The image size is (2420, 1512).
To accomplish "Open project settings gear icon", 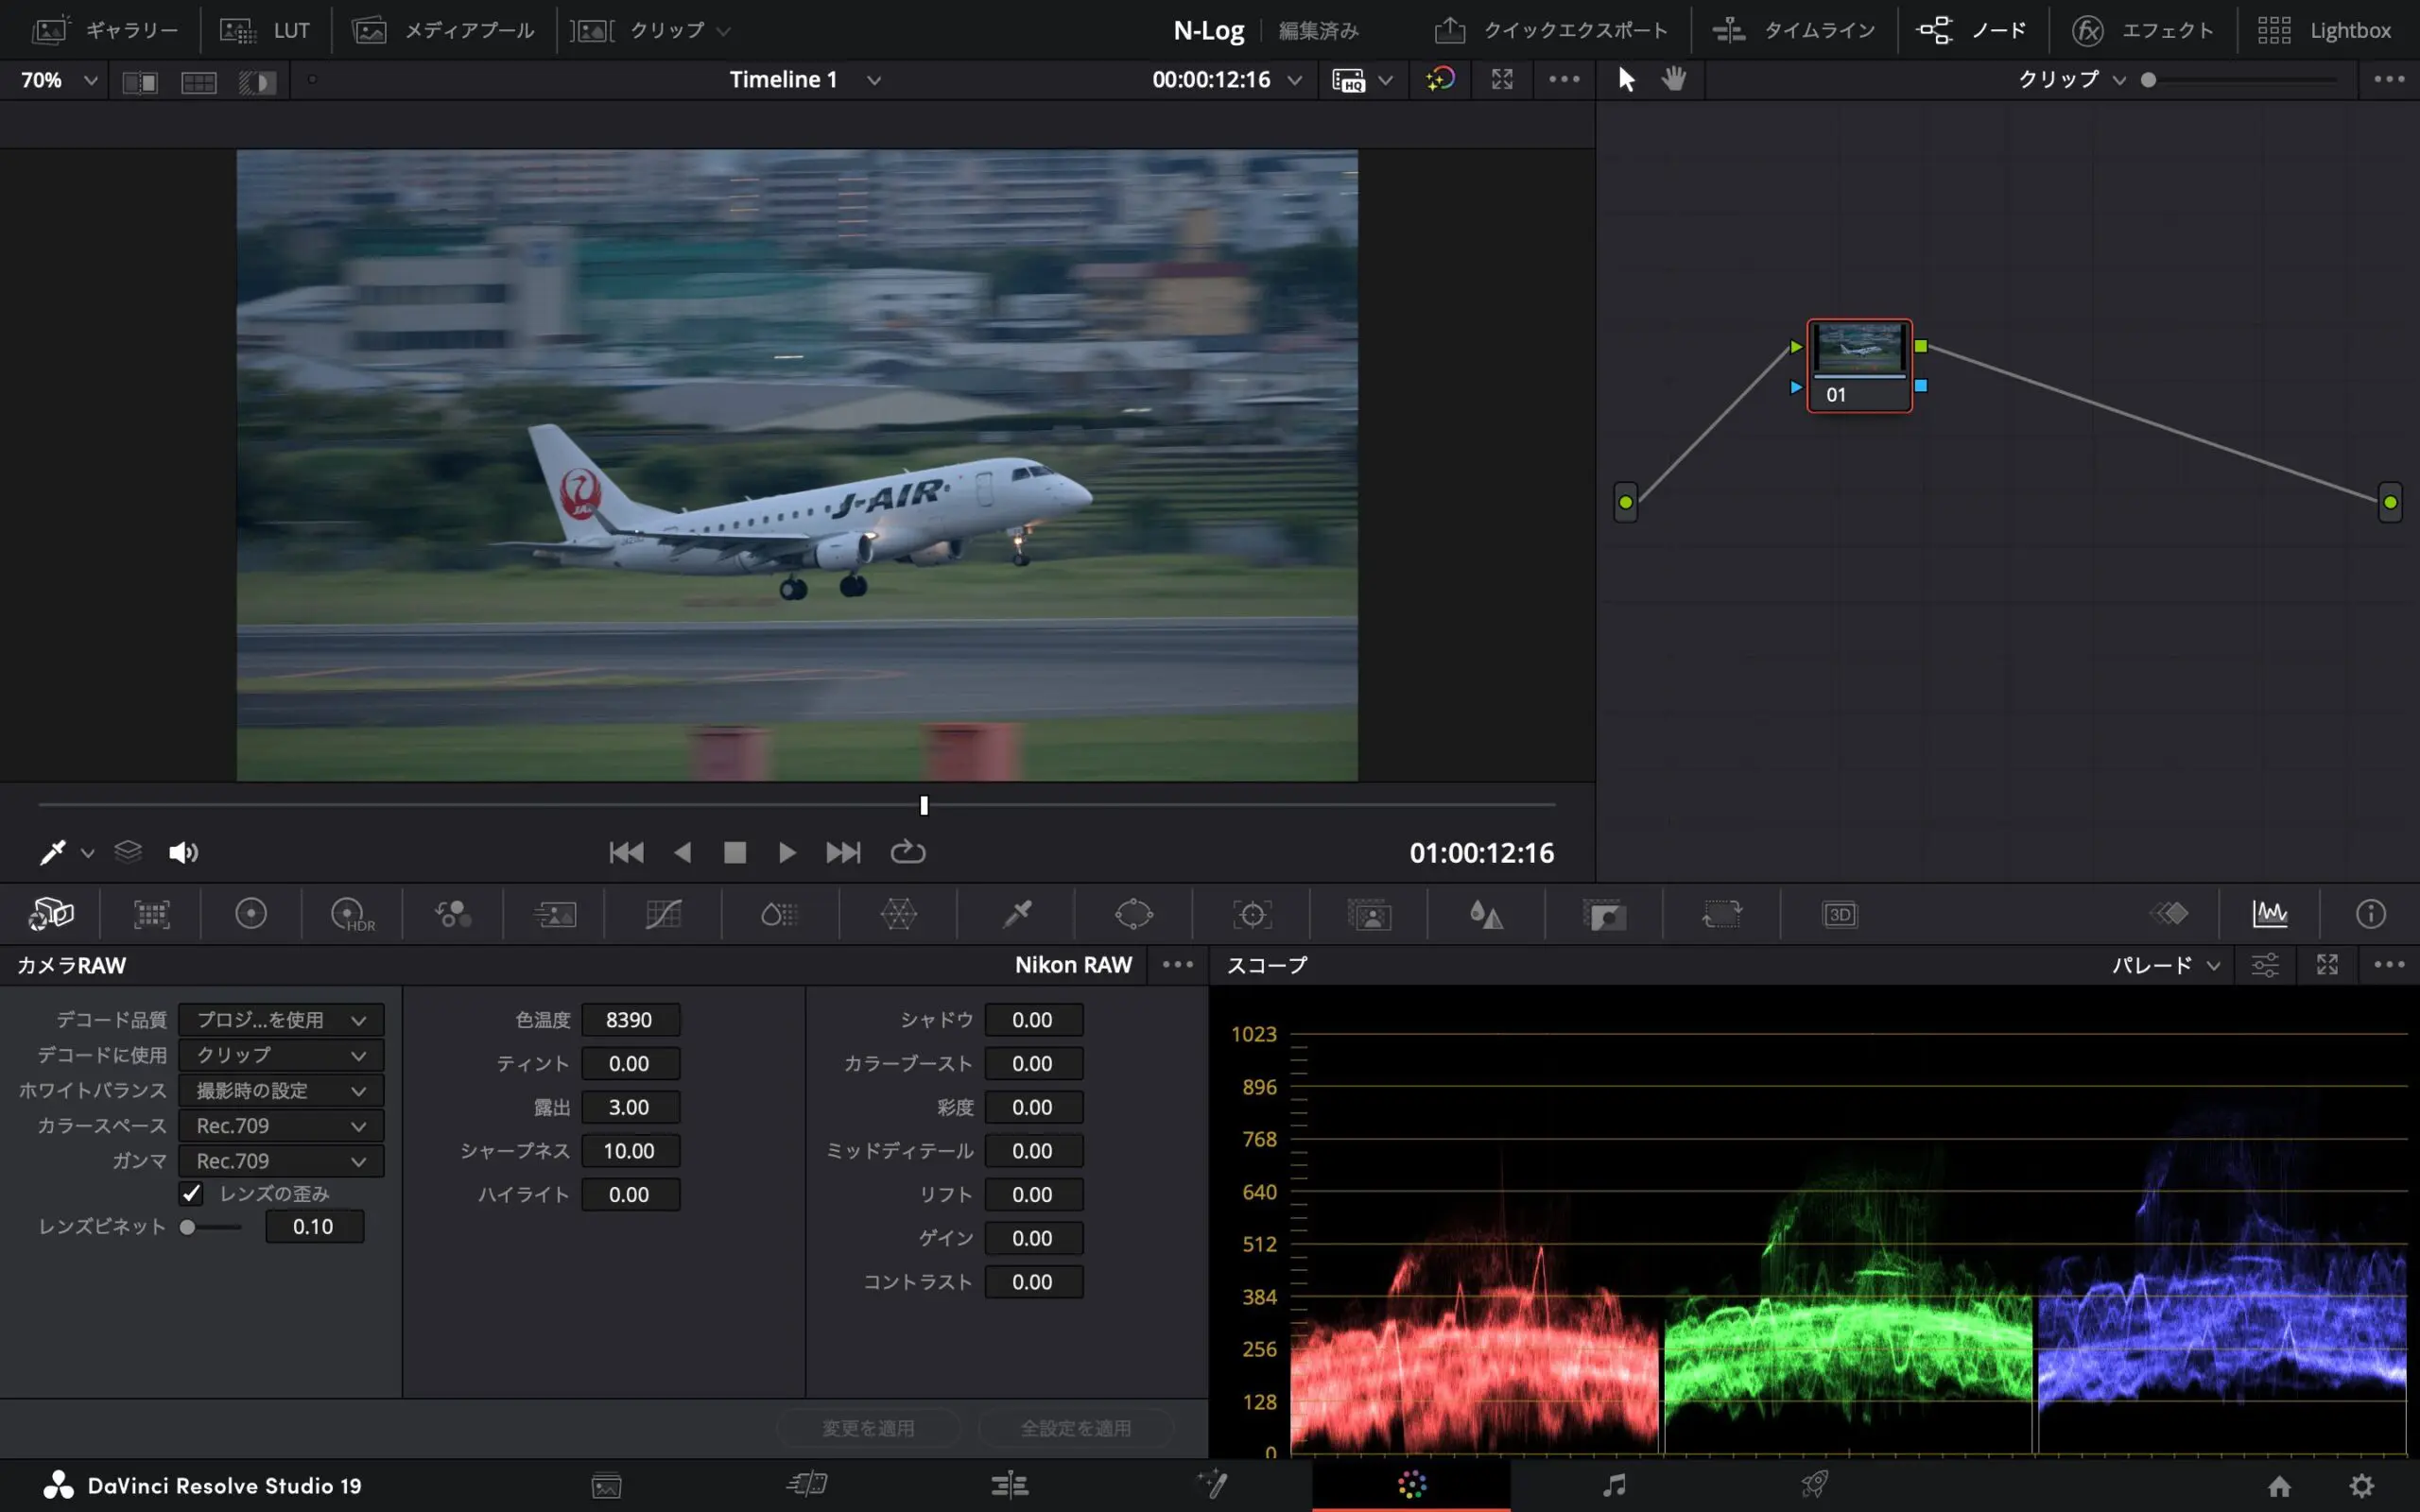I will click(x=2362, y=1486).
